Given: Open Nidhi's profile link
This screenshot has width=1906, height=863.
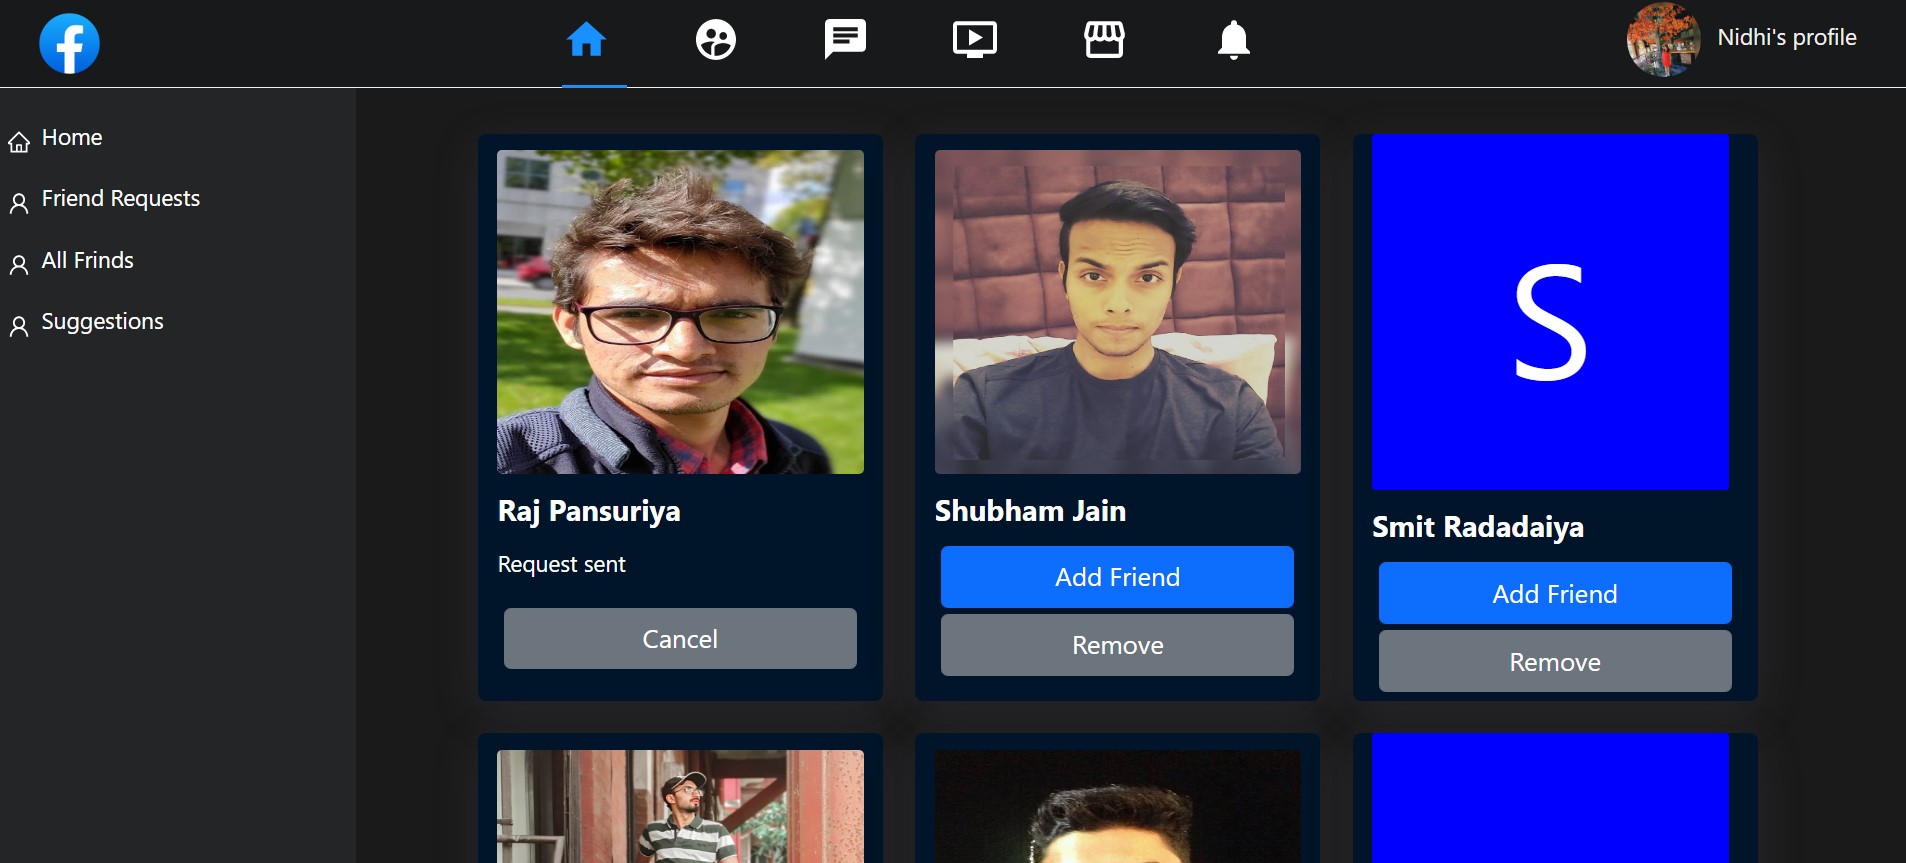Looking at the screenshot, I should point(1786,38).
